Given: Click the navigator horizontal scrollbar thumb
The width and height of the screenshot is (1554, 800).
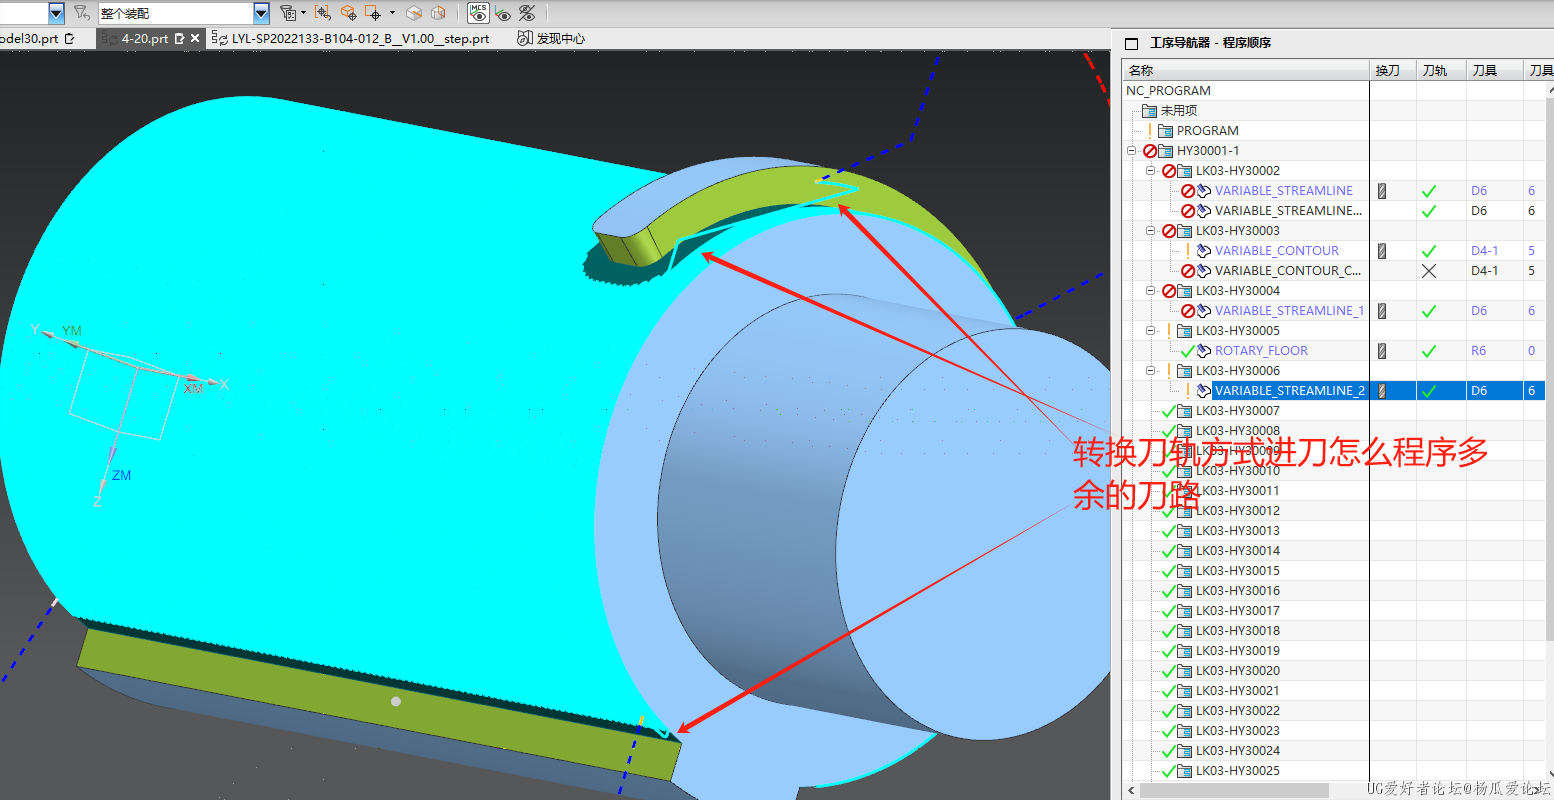Looking at the screenshot, I should point(1234,790).
